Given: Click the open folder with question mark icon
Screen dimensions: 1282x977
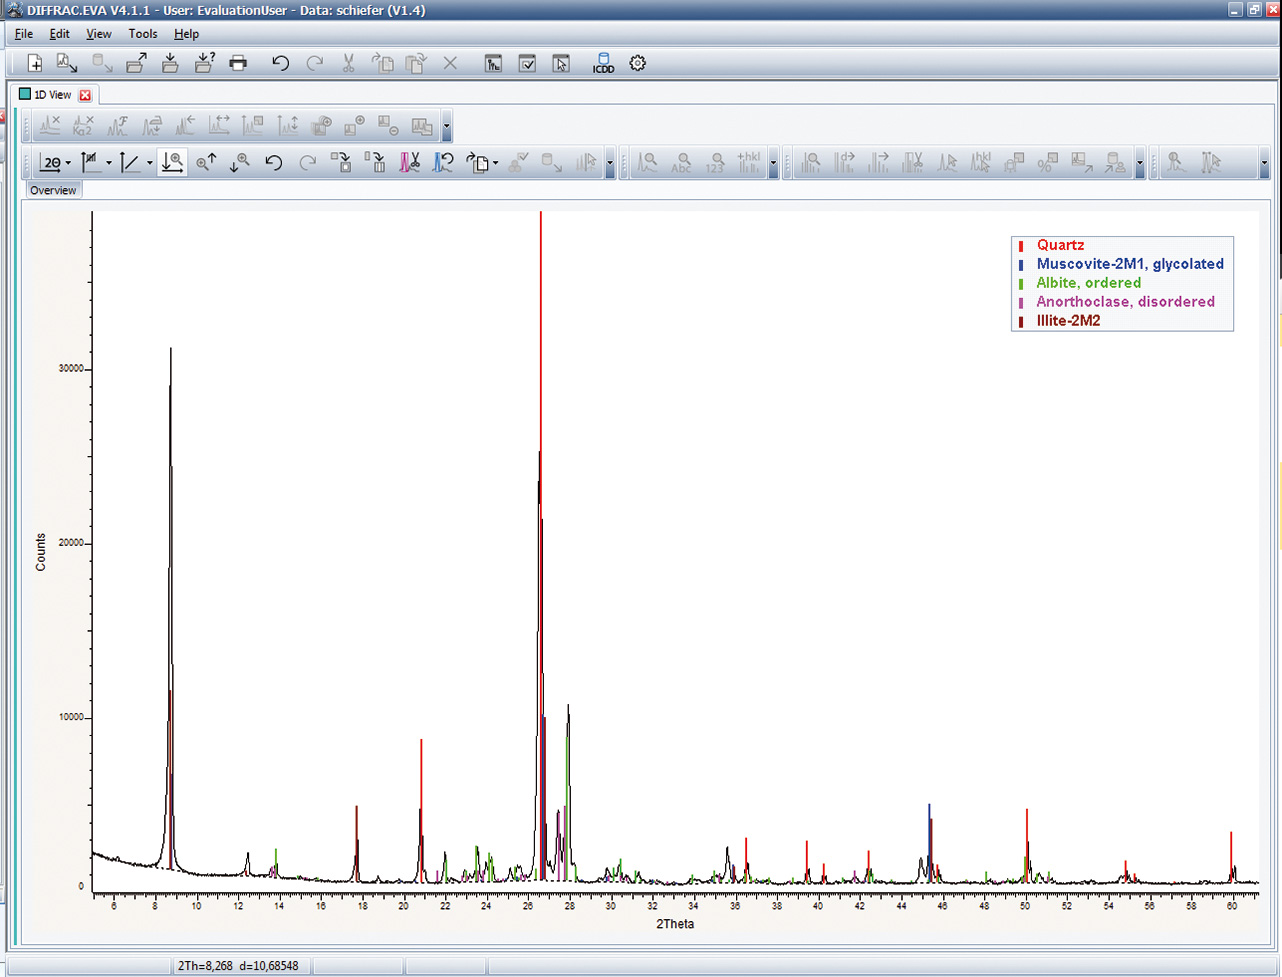Looking at the screenshot, I should tap(204, 63).
